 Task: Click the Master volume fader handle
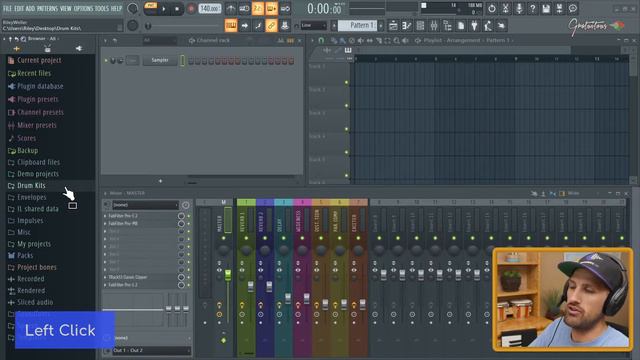pos(228,275)
